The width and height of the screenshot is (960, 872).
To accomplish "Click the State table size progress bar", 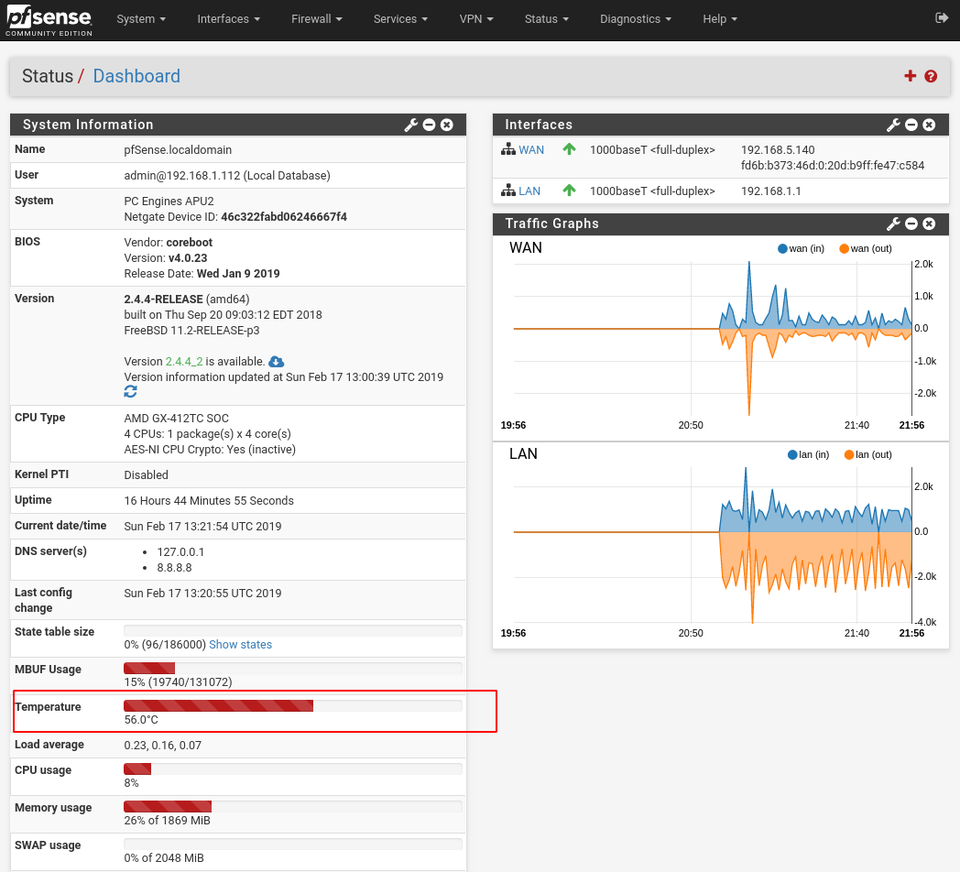I will coord(293,631).
